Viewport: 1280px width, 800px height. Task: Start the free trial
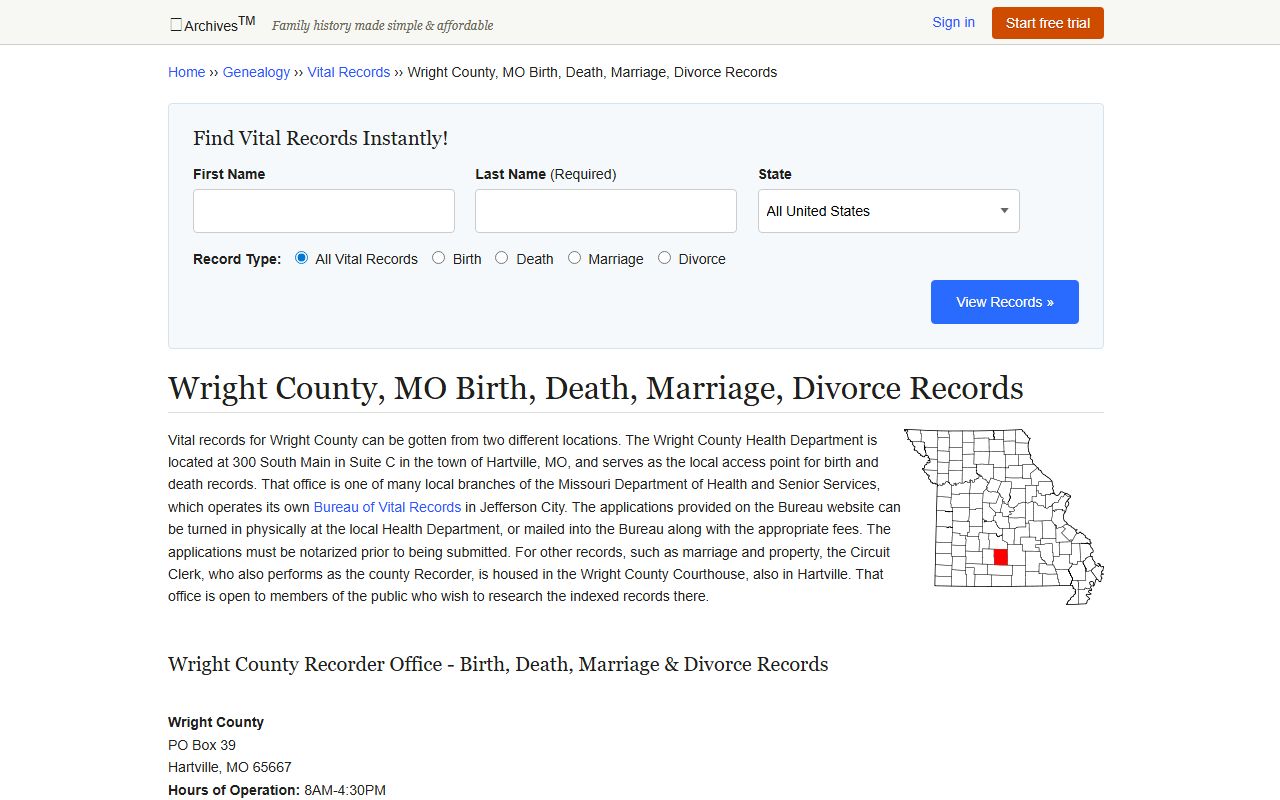(1047, 23)
